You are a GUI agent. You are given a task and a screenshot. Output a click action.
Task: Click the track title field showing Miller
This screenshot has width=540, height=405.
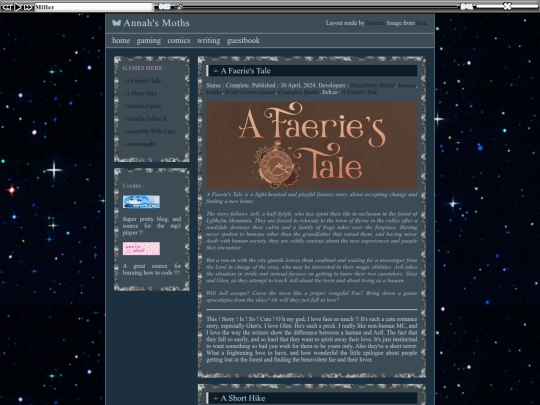94,7
